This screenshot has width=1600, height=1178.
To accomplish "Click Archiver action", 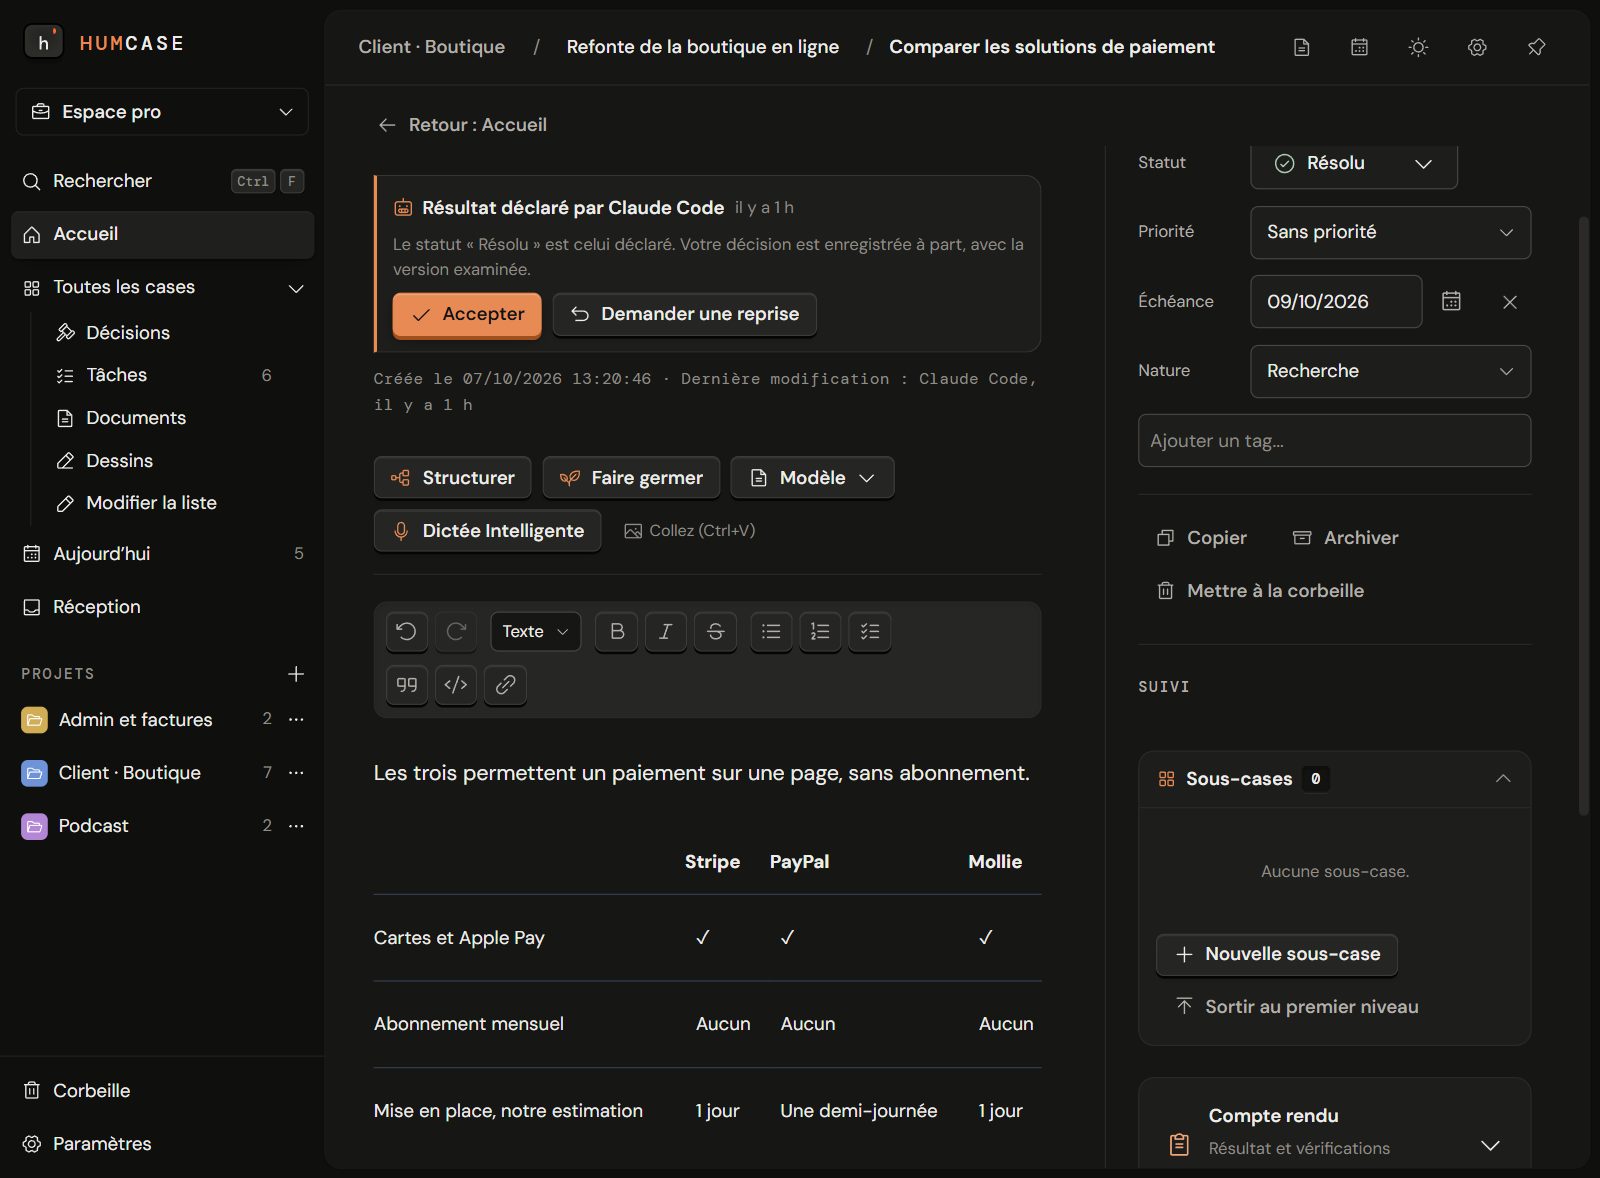I will 1345,538.
